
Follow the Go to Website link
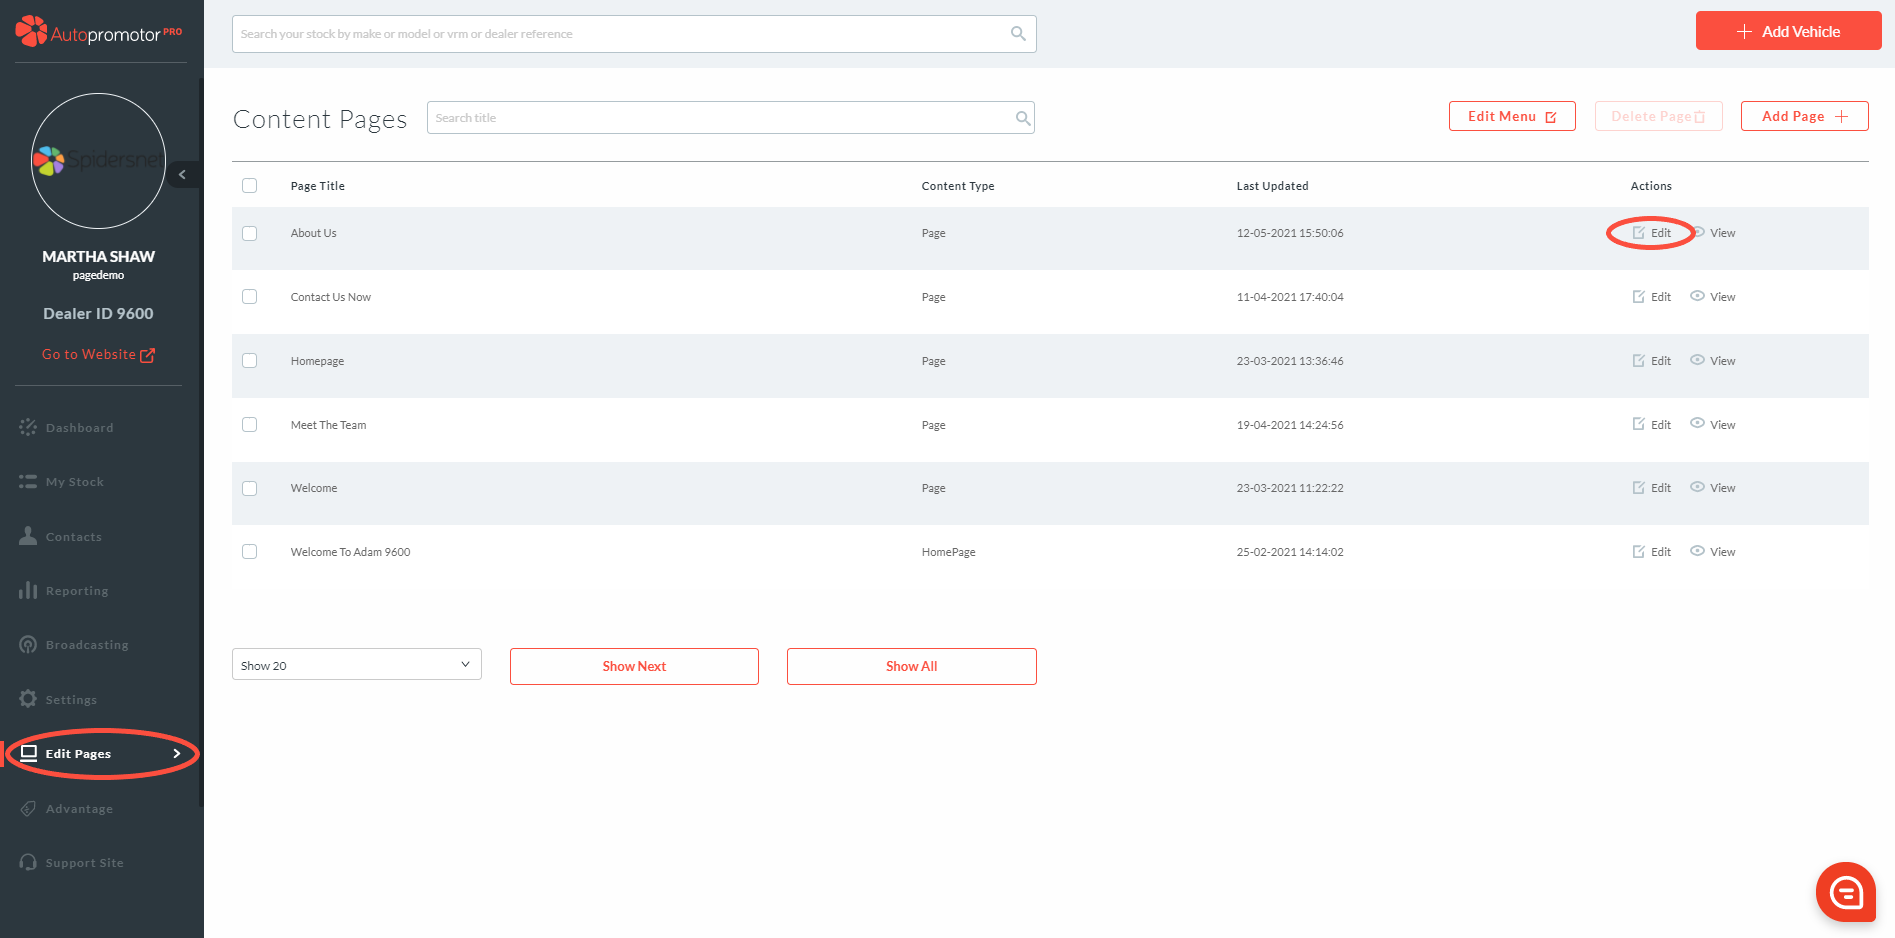(97, 355)
